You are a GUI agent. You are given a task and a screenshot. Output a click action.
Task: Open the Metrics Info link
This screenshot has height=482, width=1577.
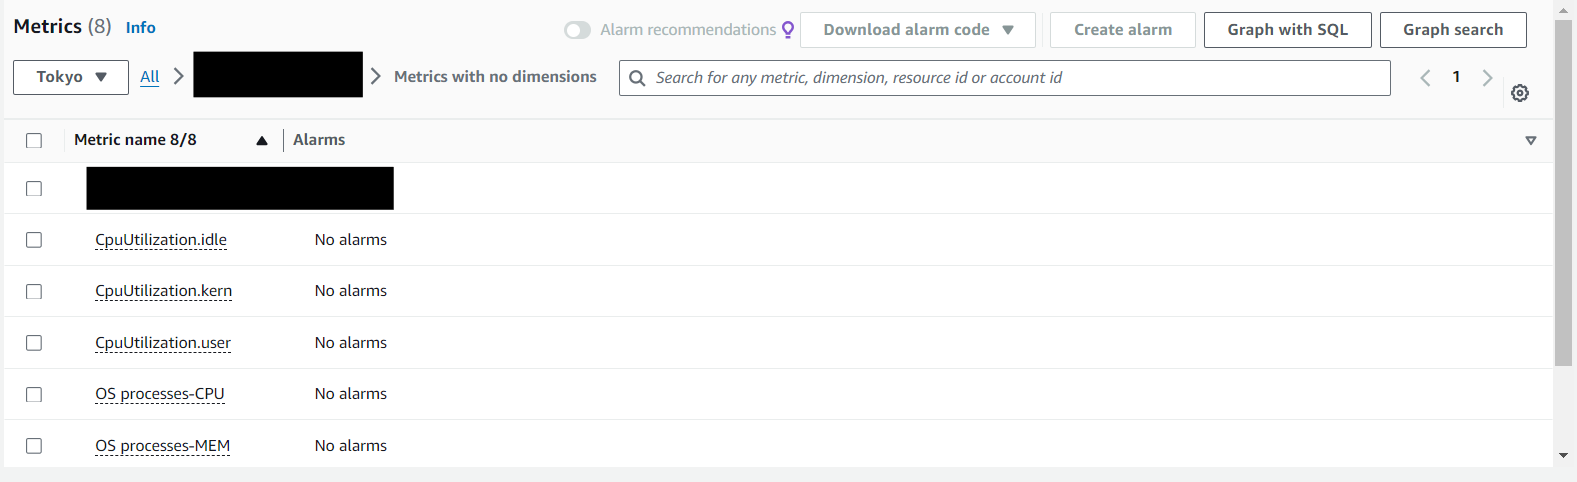(140, 28)
